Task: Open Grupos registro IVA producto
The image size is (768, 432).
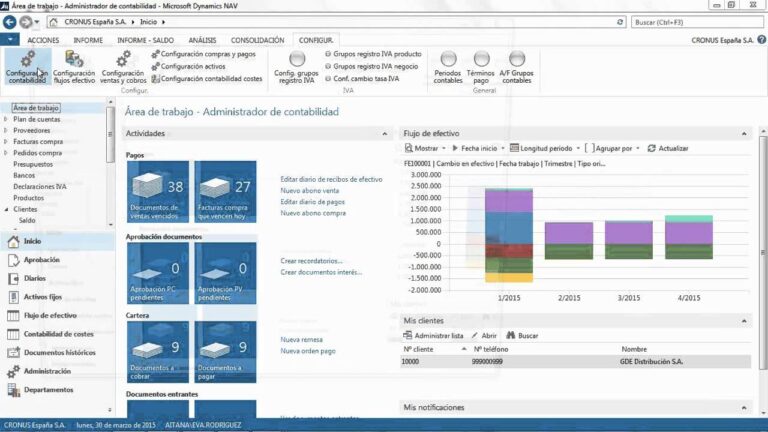Action: click(x=373, y=54)
